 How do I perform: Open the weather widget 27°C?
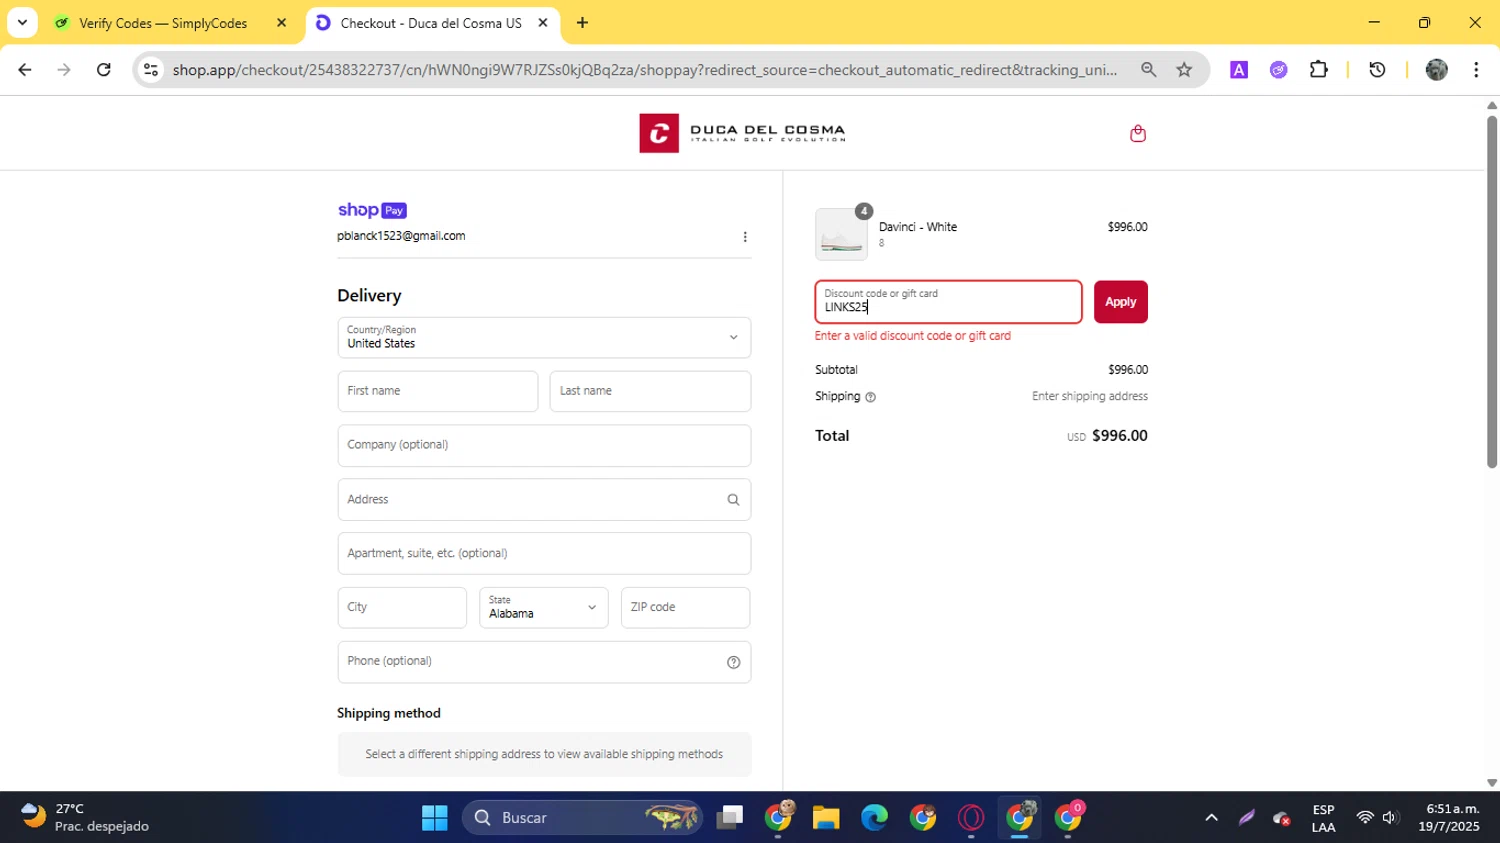point(85,817)
